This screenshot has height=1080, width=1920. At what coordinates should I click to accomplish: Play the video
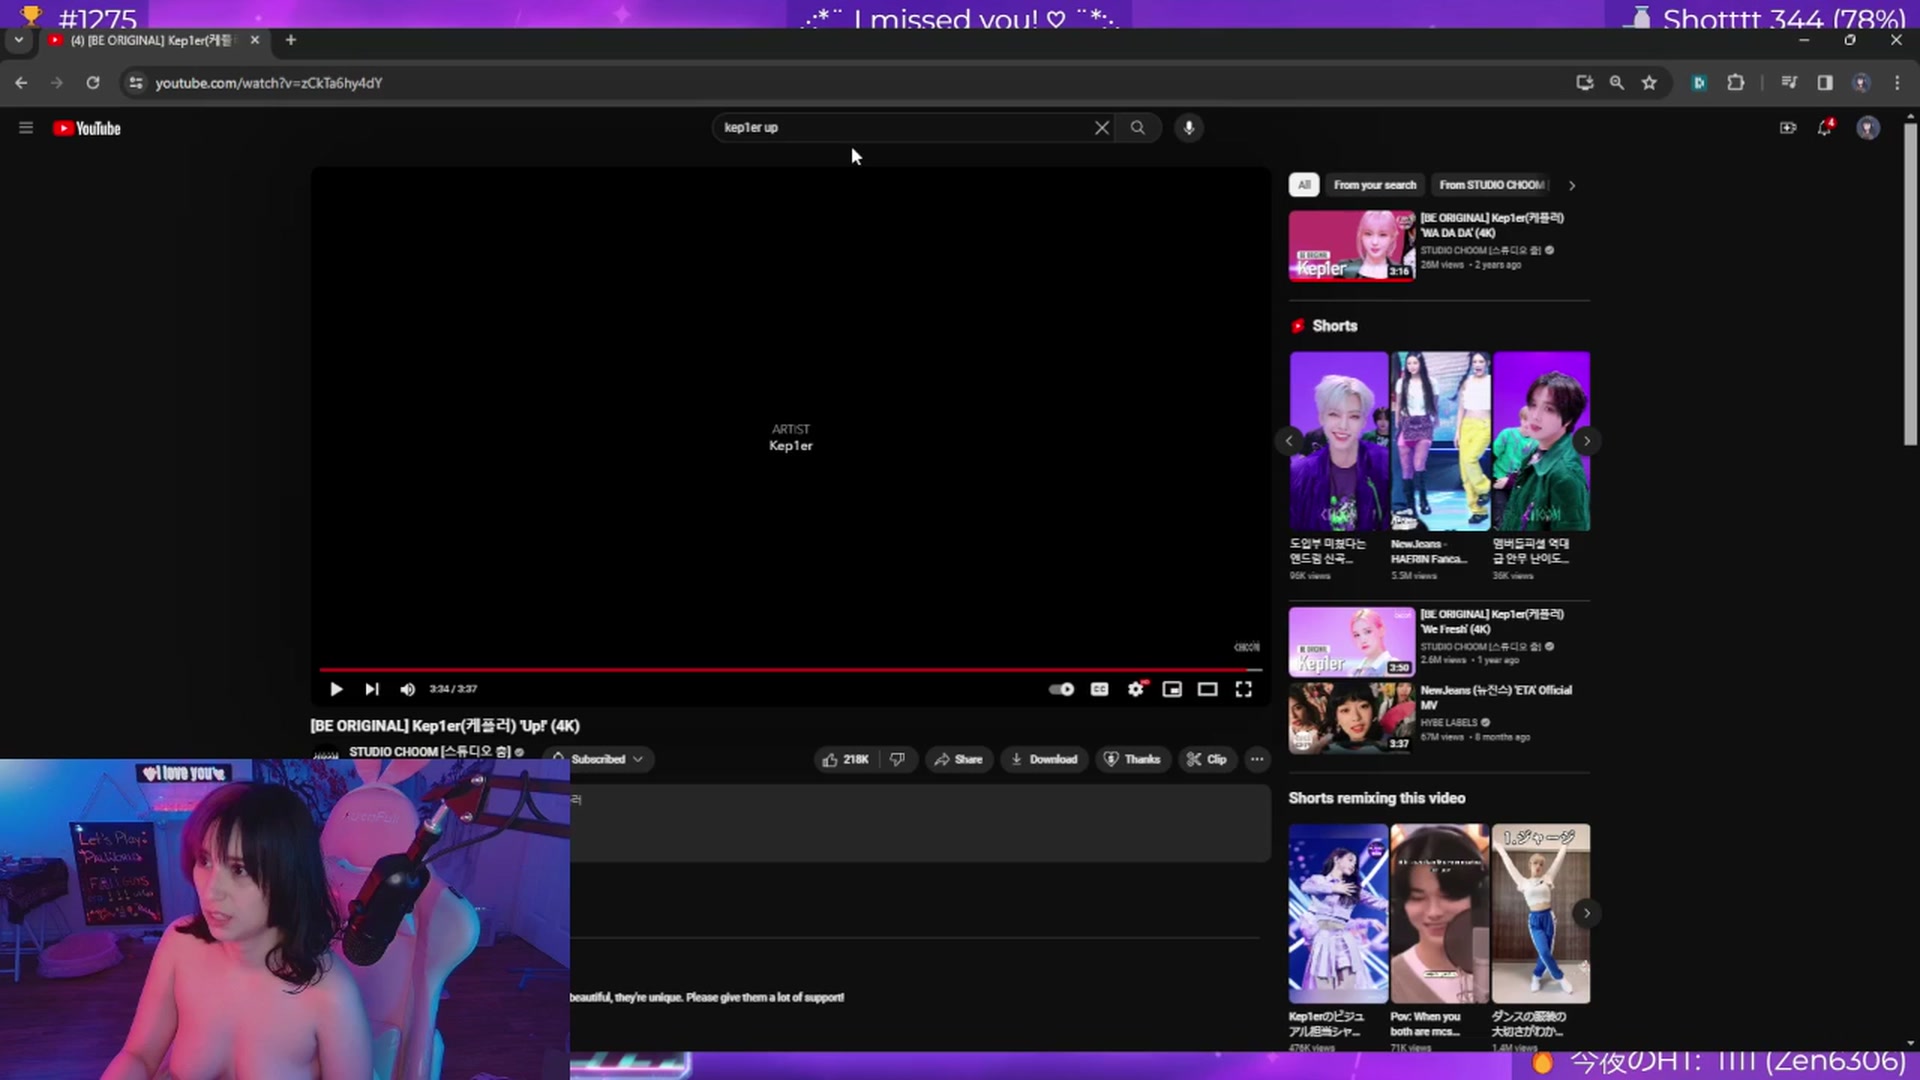(336, 689)
